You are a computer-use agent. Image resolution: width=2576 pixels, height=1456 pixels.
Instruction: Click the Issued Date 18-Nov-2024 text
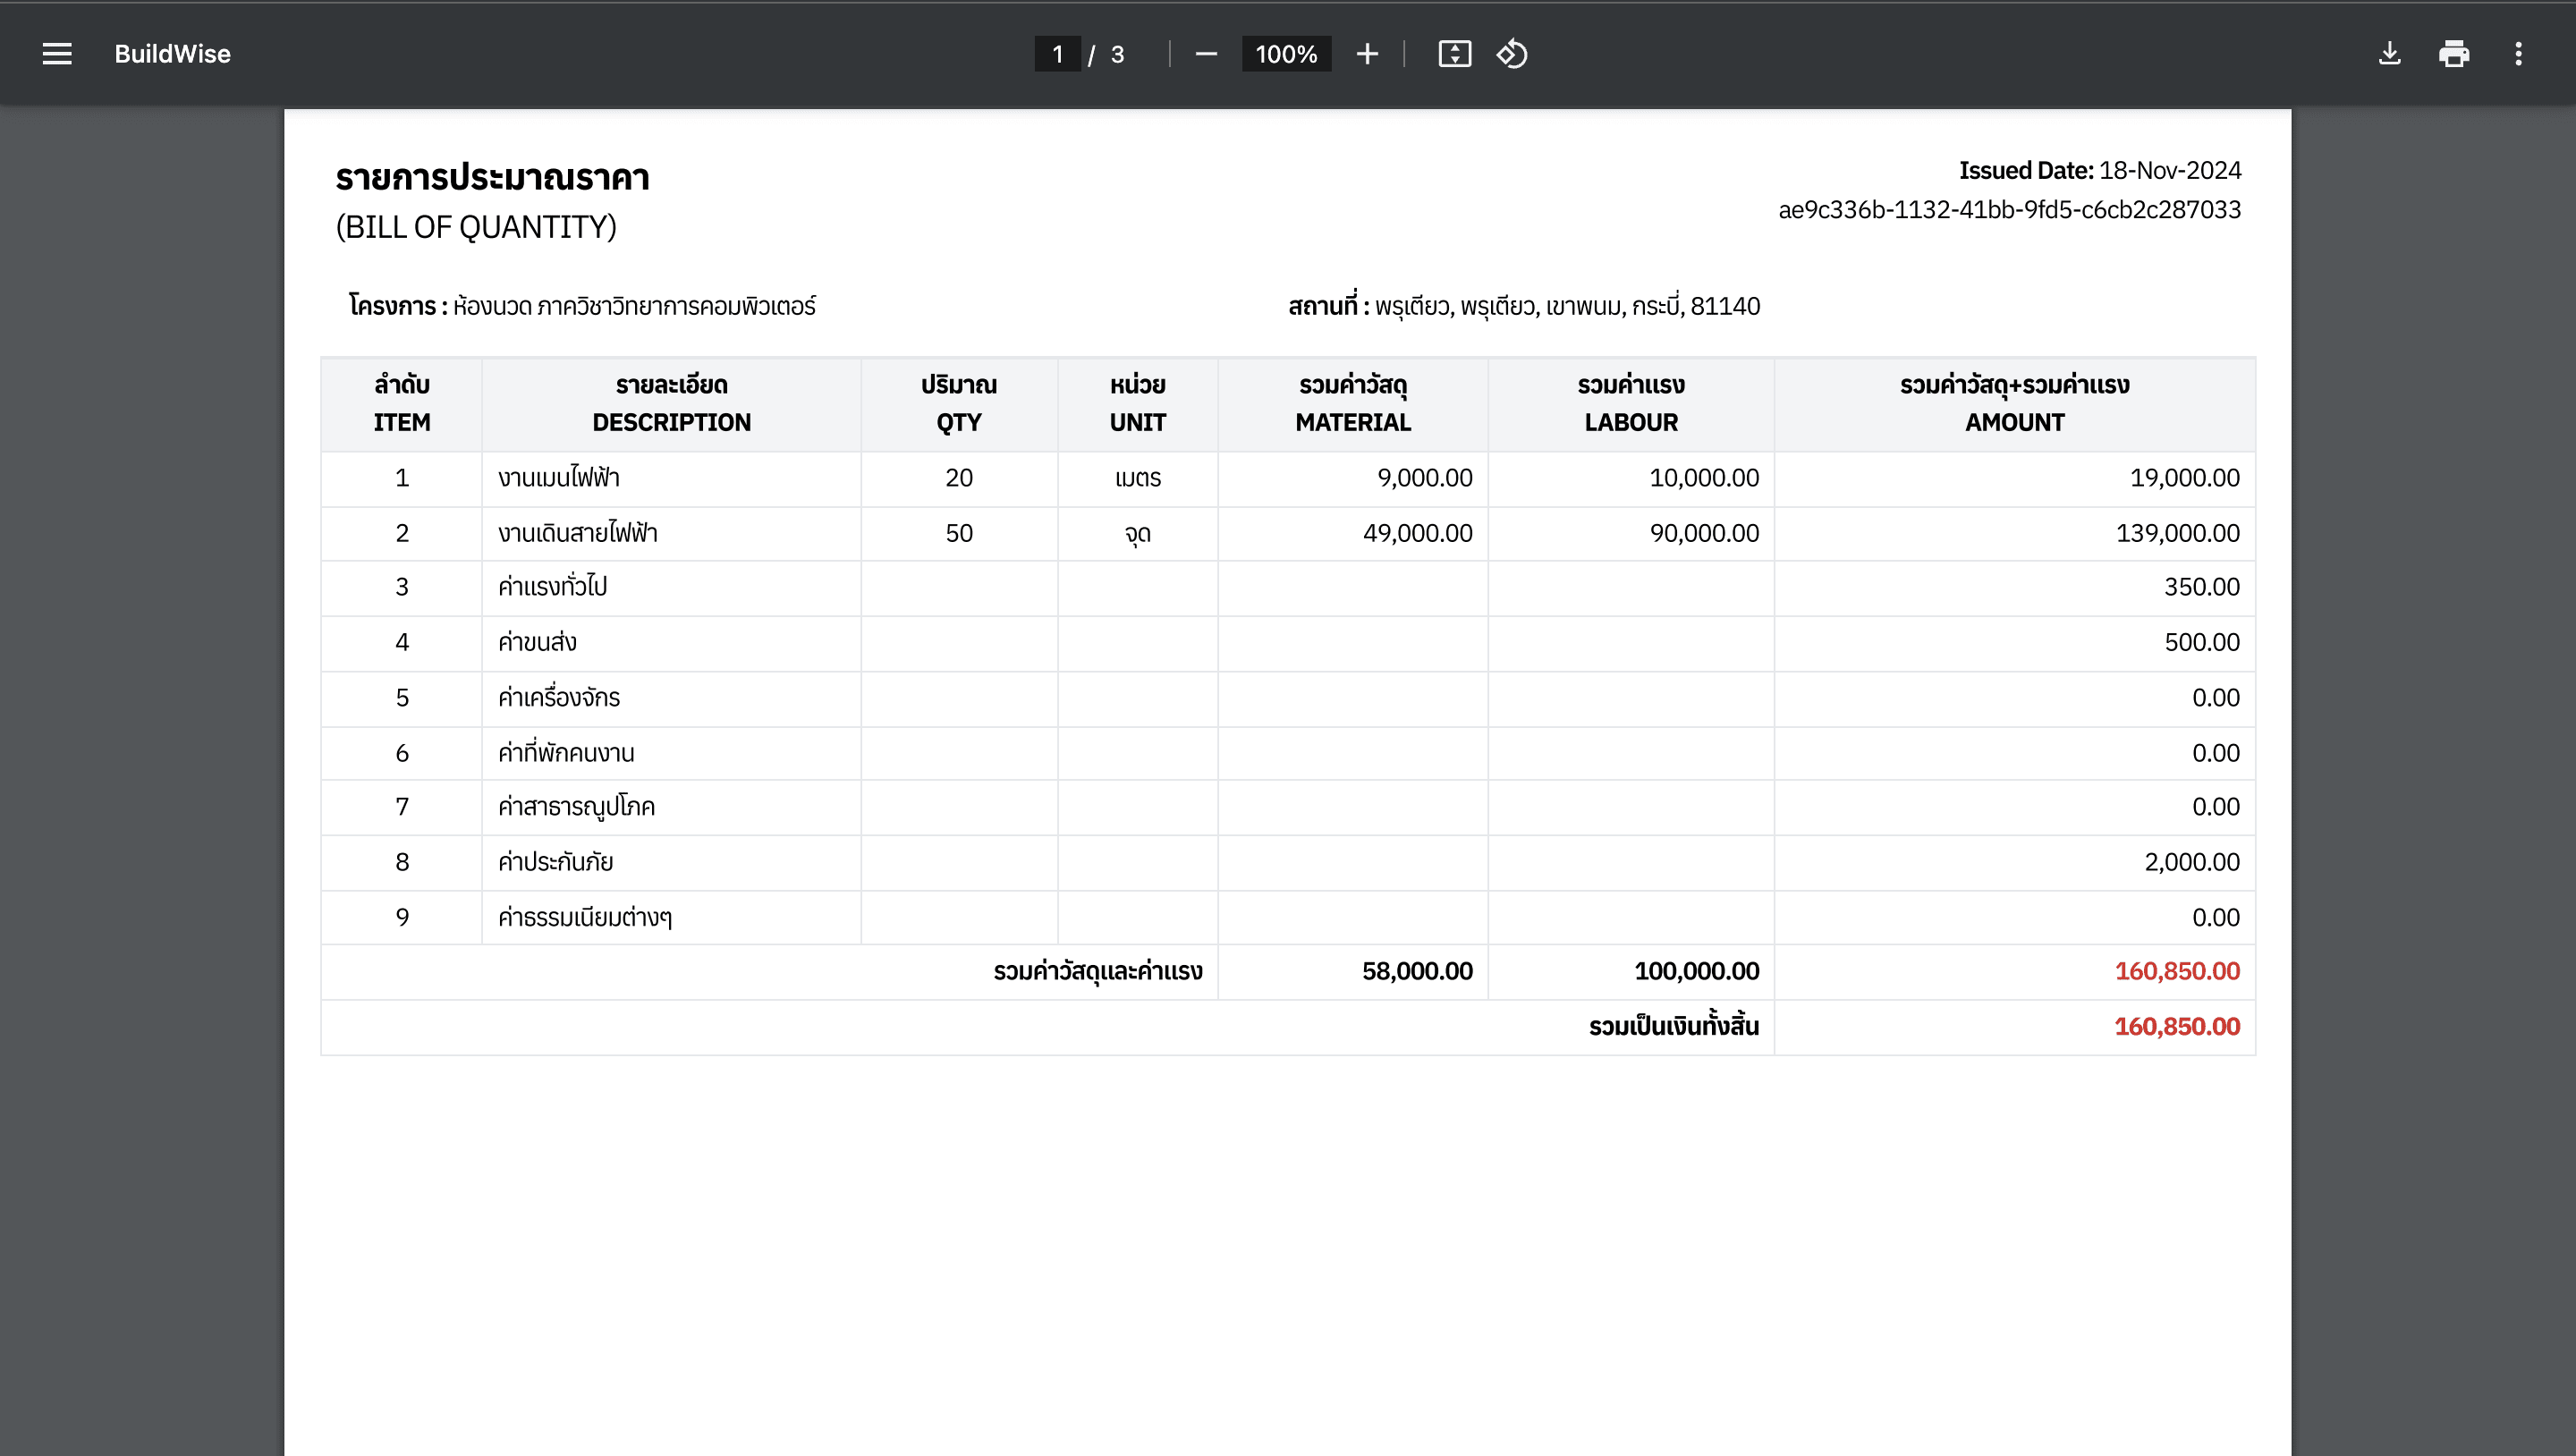point(2099,171)
